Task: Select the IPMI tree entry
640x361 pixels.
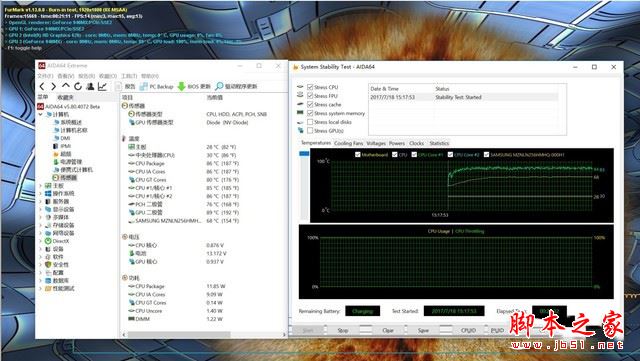Action: pos(62,146)
